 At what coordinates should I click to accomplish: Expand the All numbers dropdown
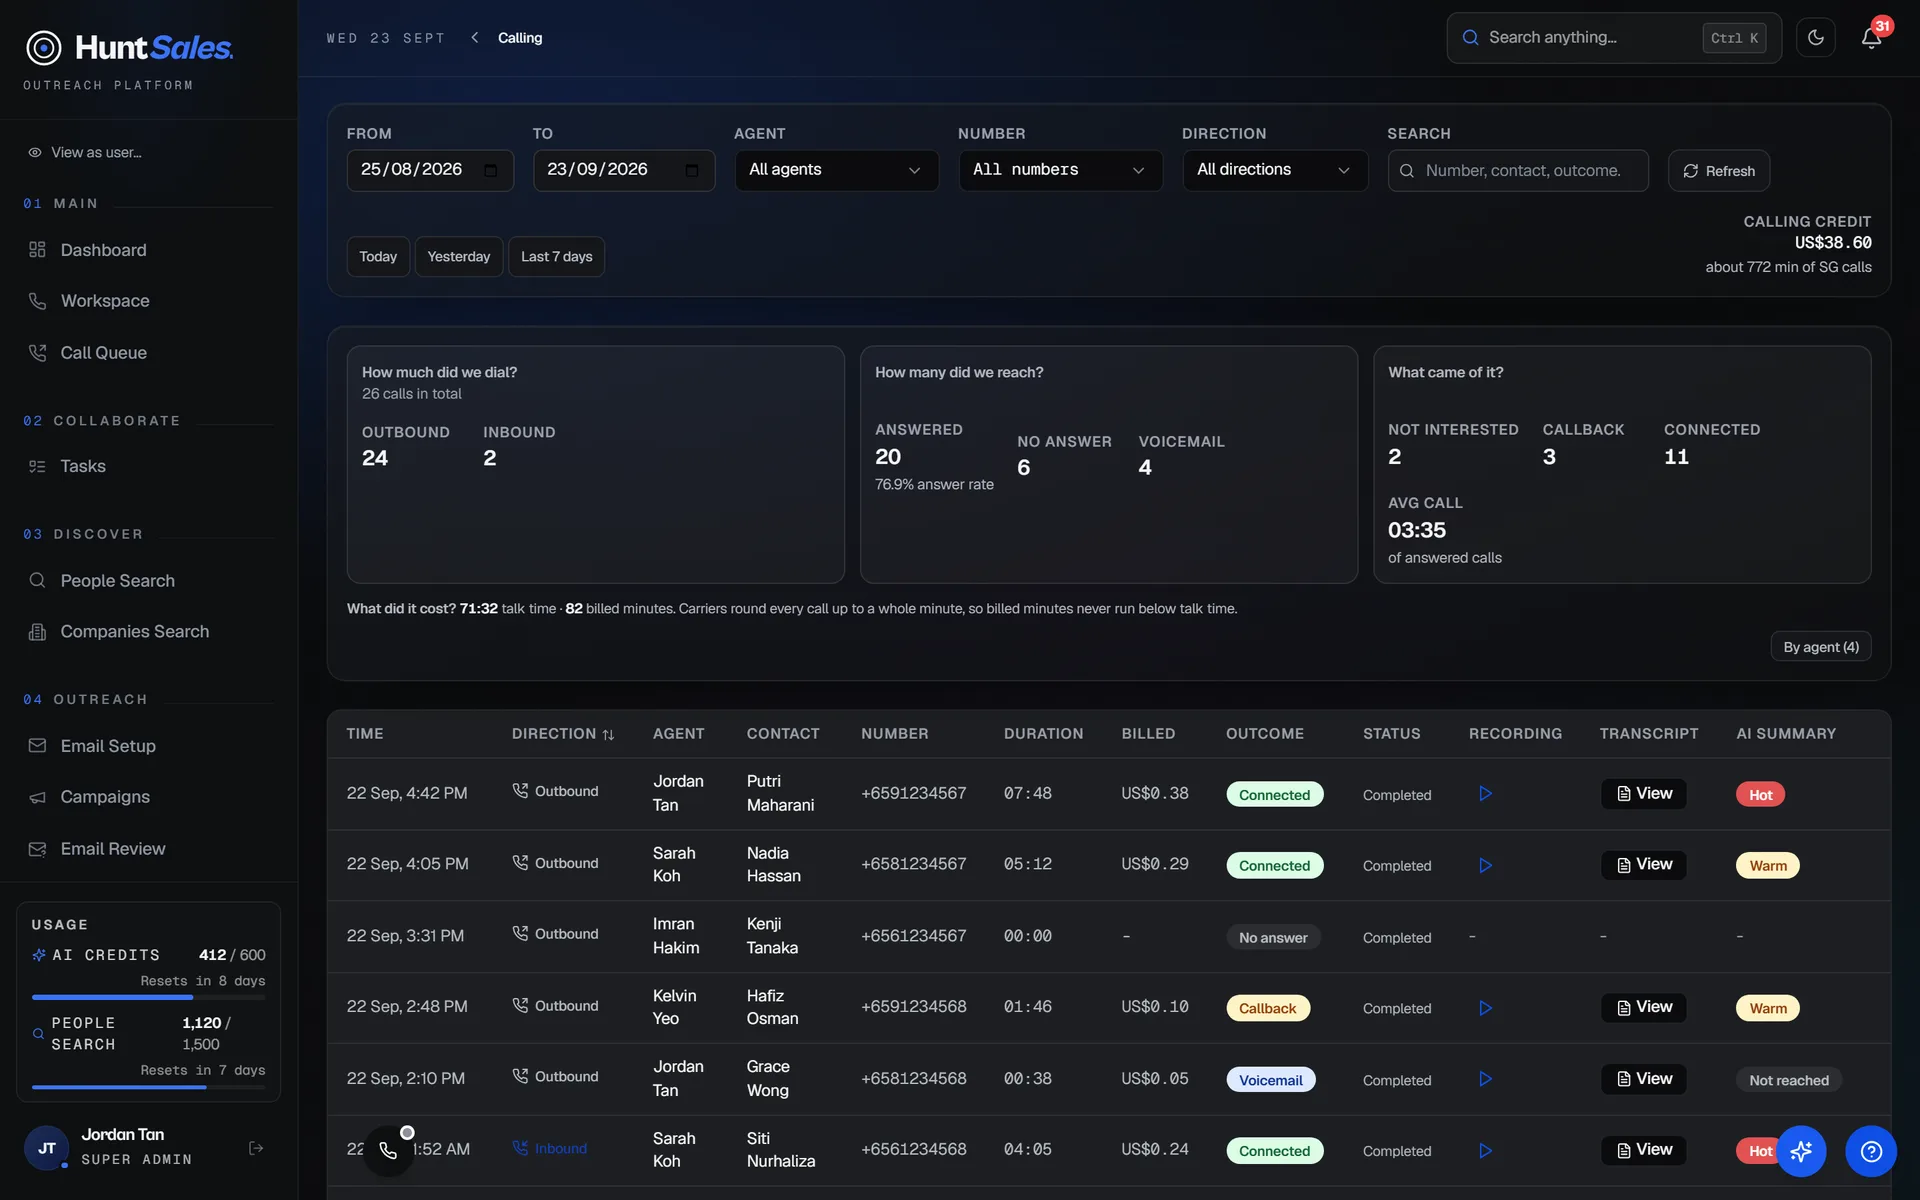tap(1060, 170)
